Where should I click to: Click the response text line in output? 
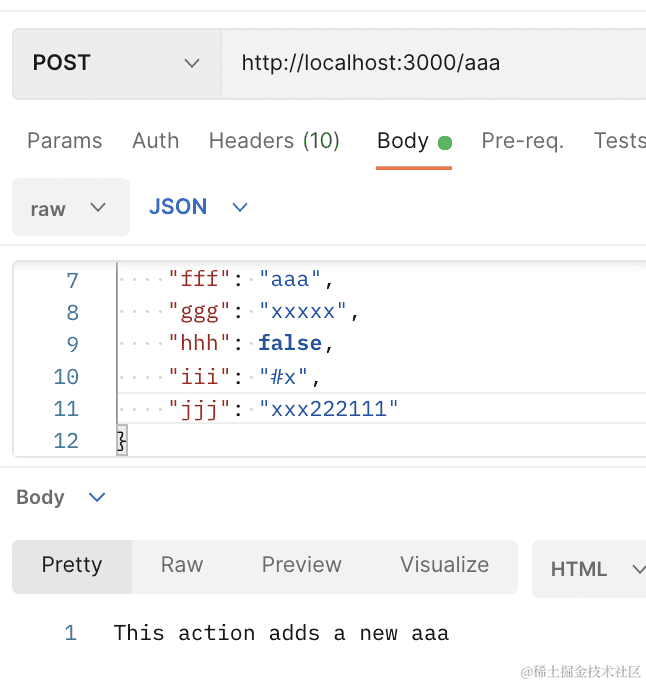click(x=281, y=633)
